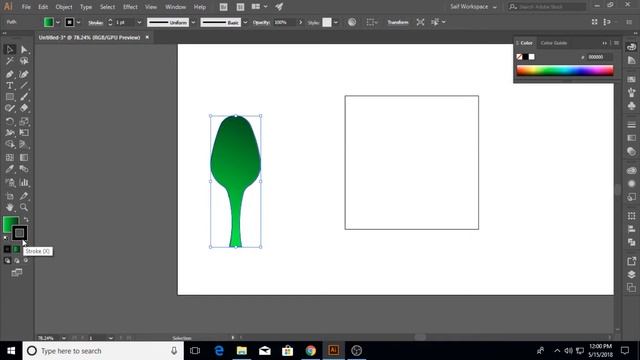Select the Magic Wand tool
The height and width of the screenshot is (360, 640).
click(x=10, y=61)
